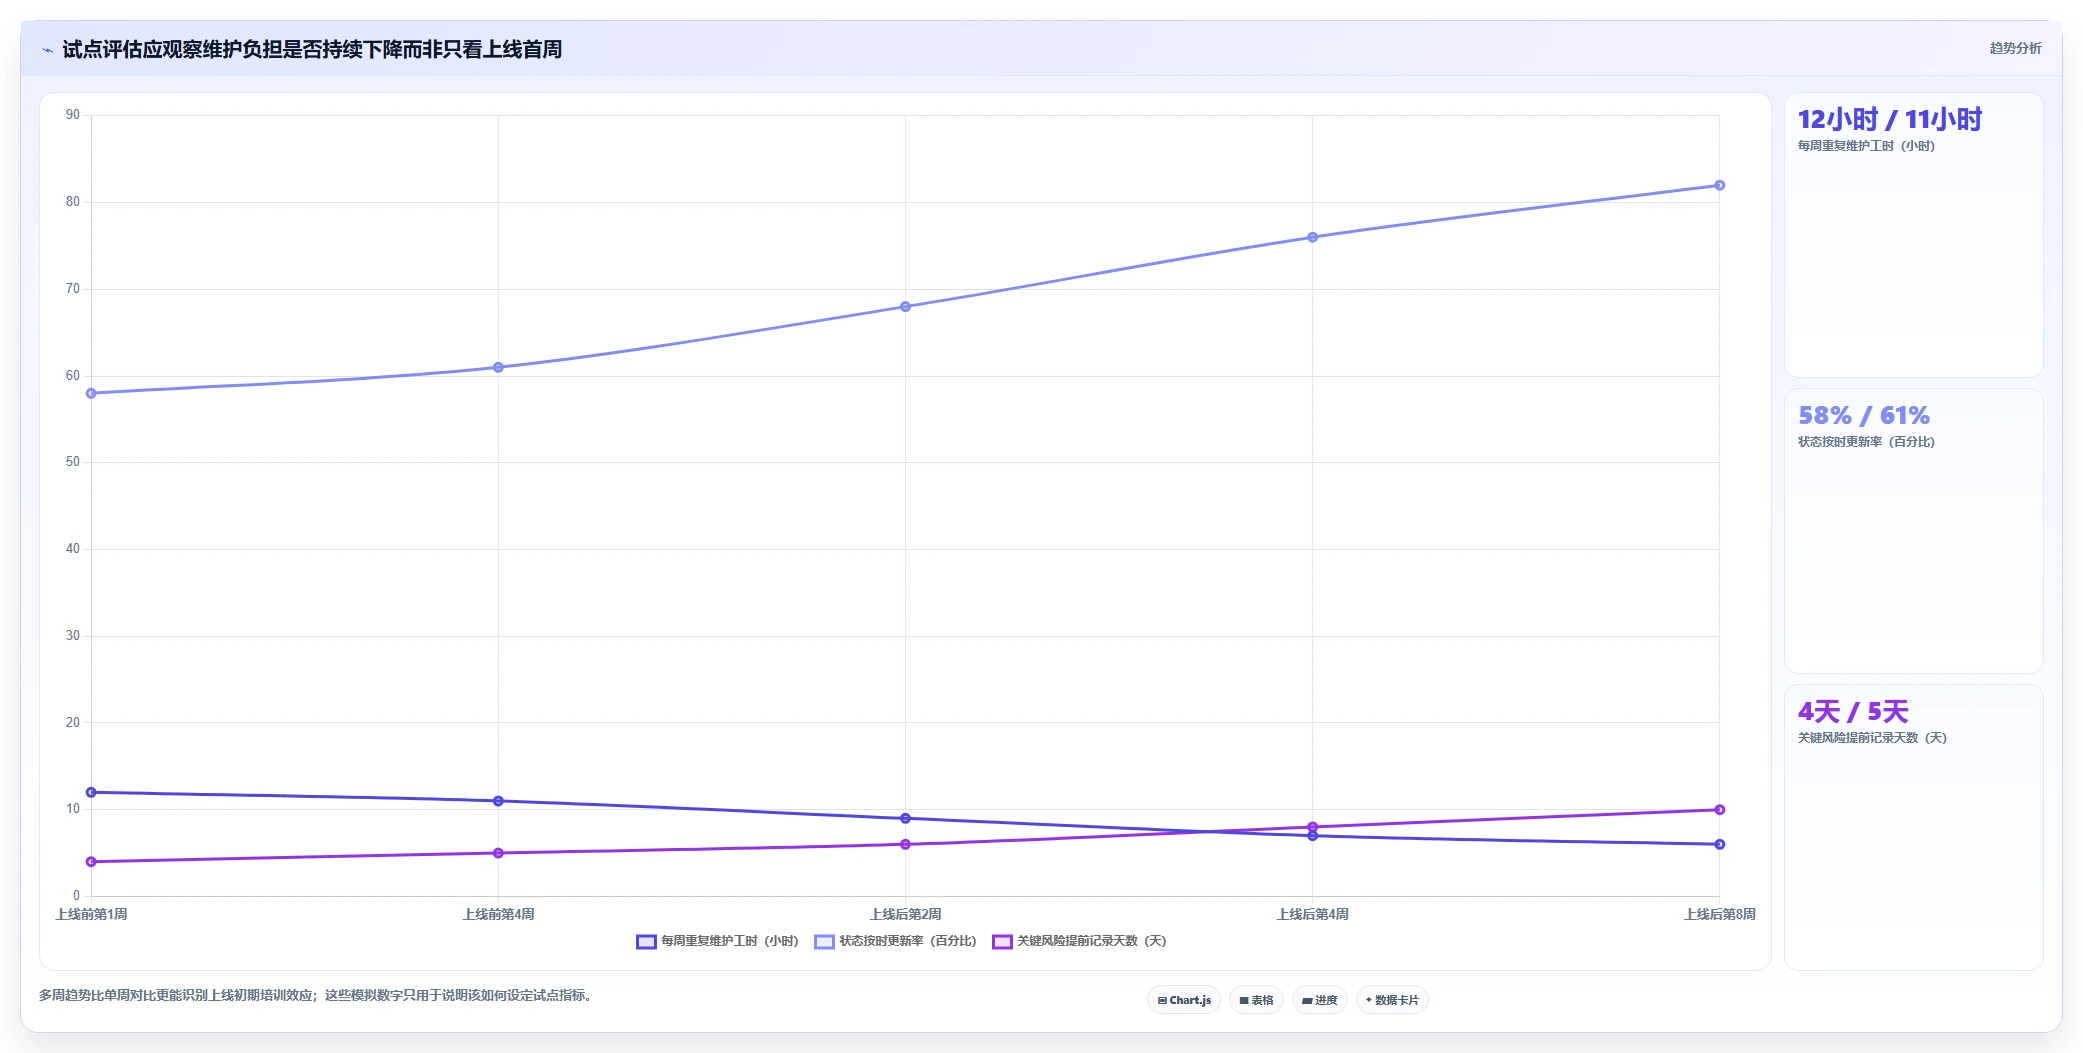
Task: Click the 表格 tag pill
Action: pos(1256,1000)
